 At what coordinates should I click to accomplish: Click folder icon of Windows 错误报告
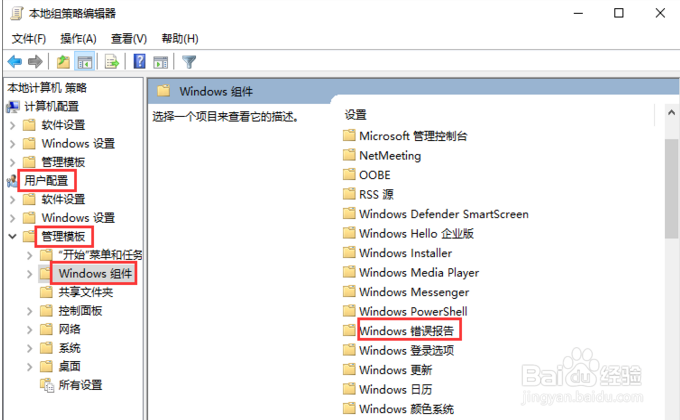[x=349, y=331]
